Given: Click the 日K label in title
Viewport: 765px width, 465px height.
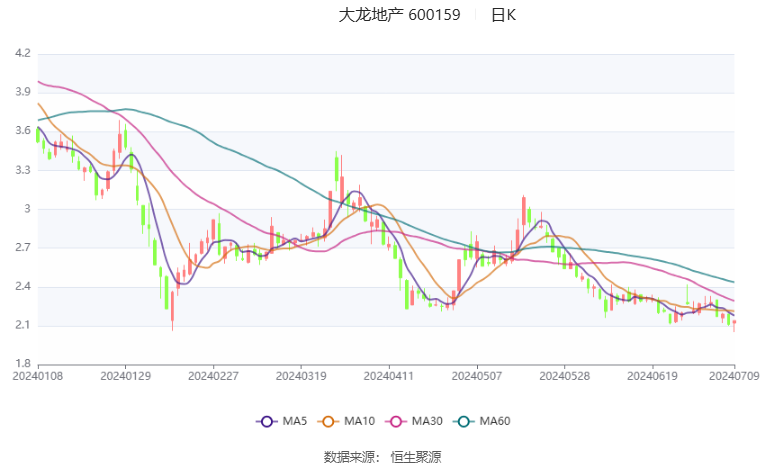Looking at the screenshot, I should (x=503, y=15).
